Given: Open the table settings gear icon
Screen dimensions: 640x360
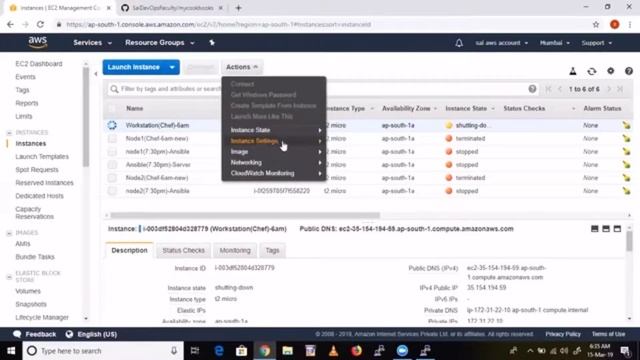Looking at the screenshot, I should [x=610, y=71].
